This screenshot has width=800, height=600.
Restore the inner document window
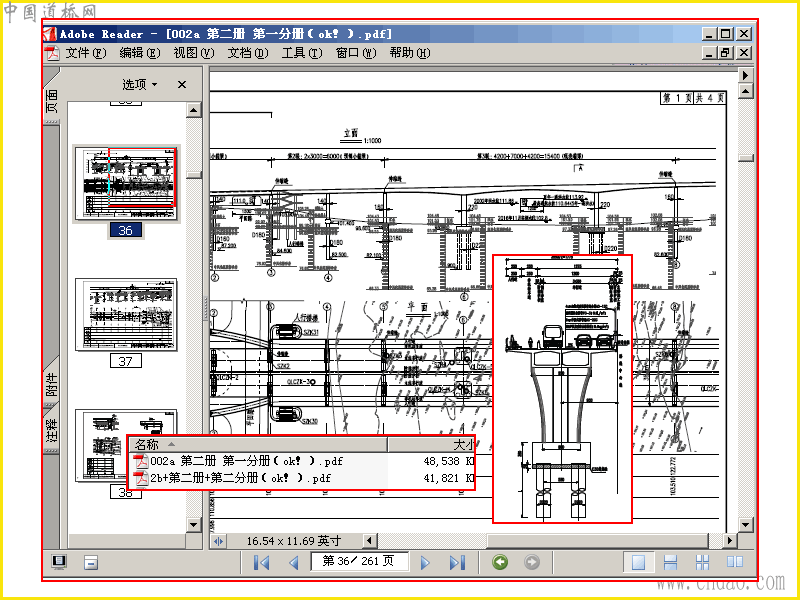coord(726,53)
